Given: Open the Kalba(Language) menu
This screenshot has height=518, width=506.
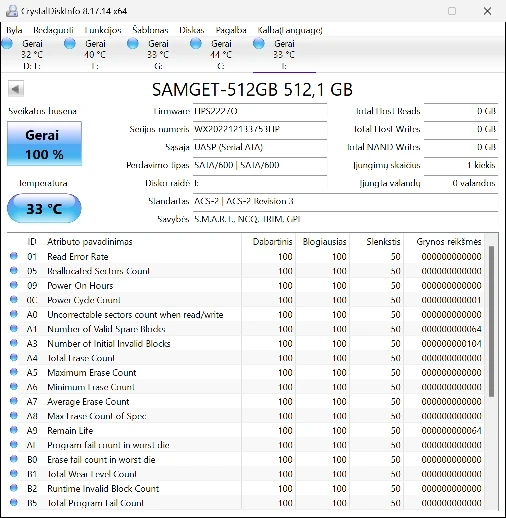Looking at the screenshot, I should click(x=290, y=30).
